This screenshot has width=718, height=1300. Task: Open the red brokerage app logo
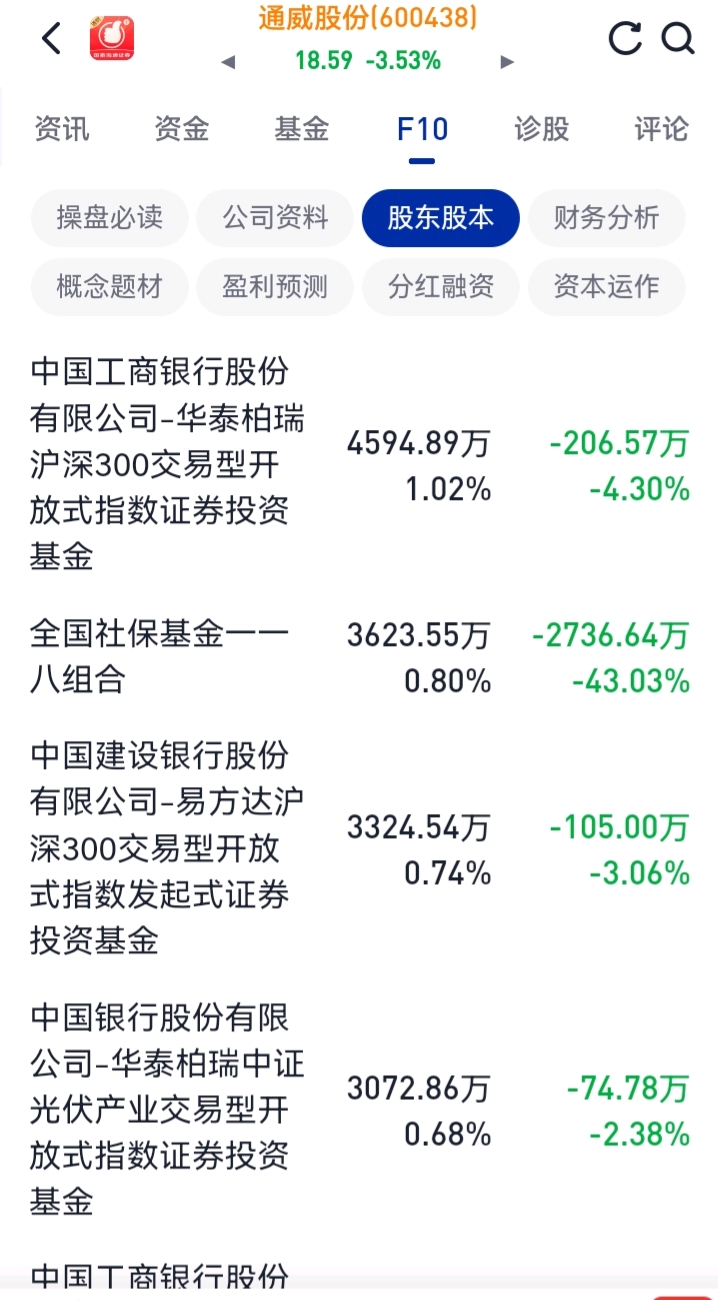click(x=112, y=39)
